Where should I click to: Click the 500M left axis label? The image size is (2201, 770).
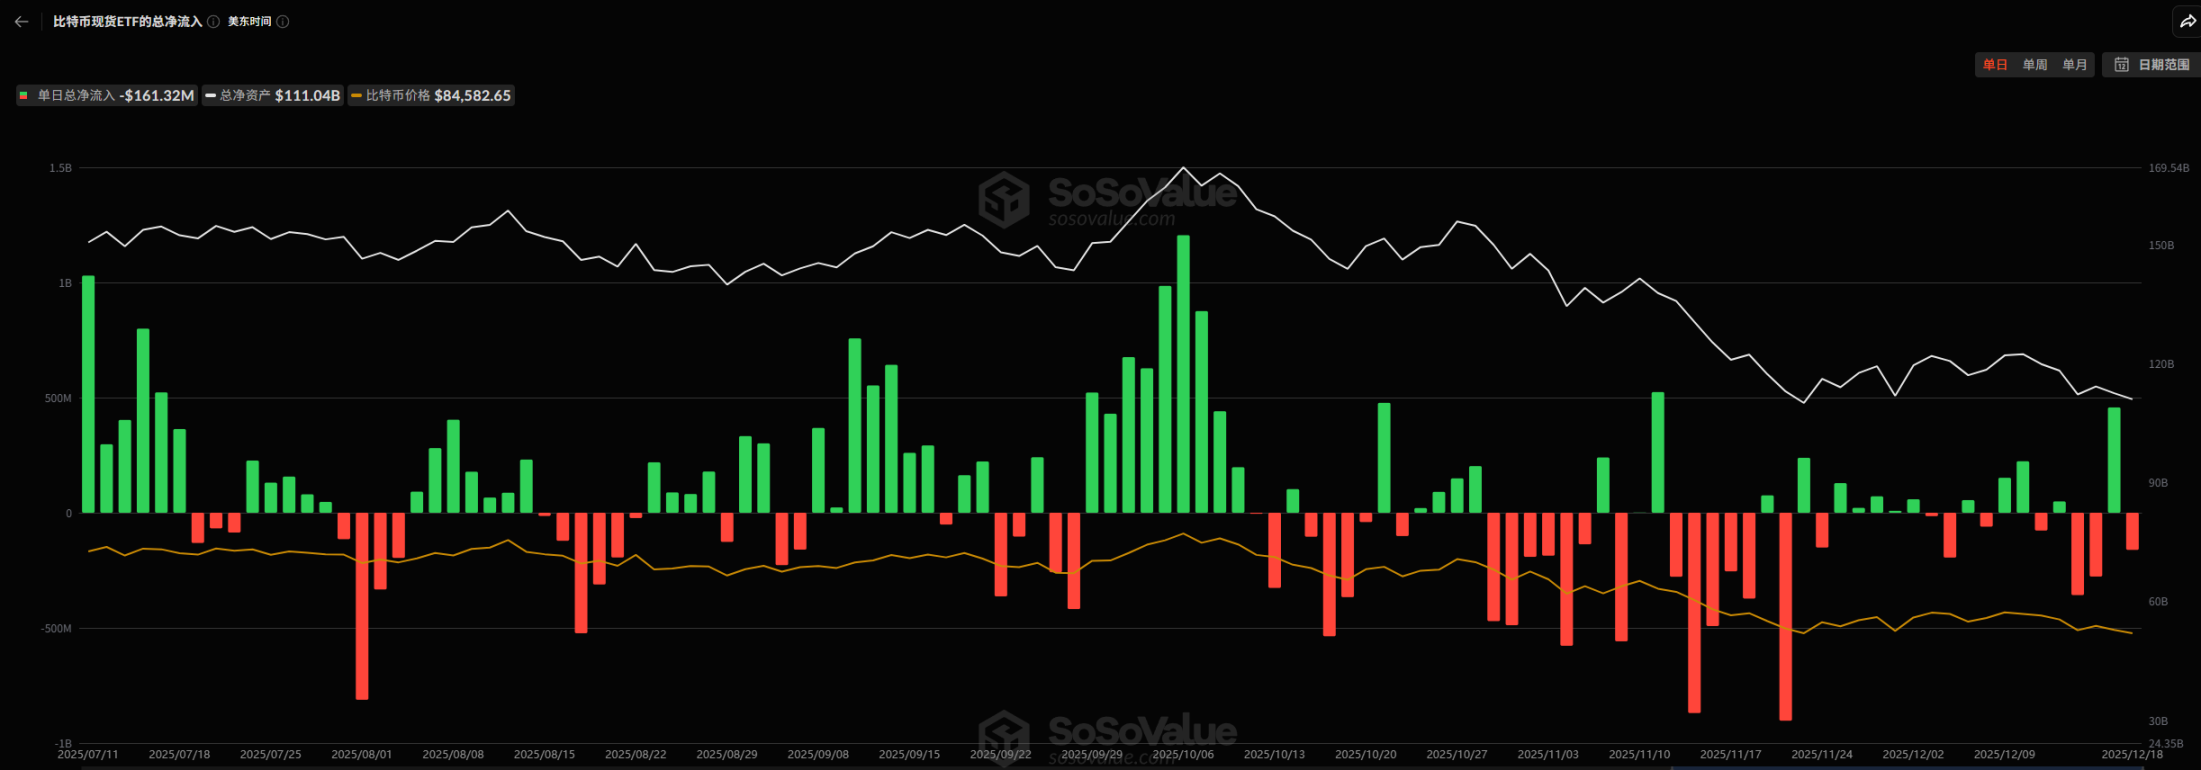59,398
